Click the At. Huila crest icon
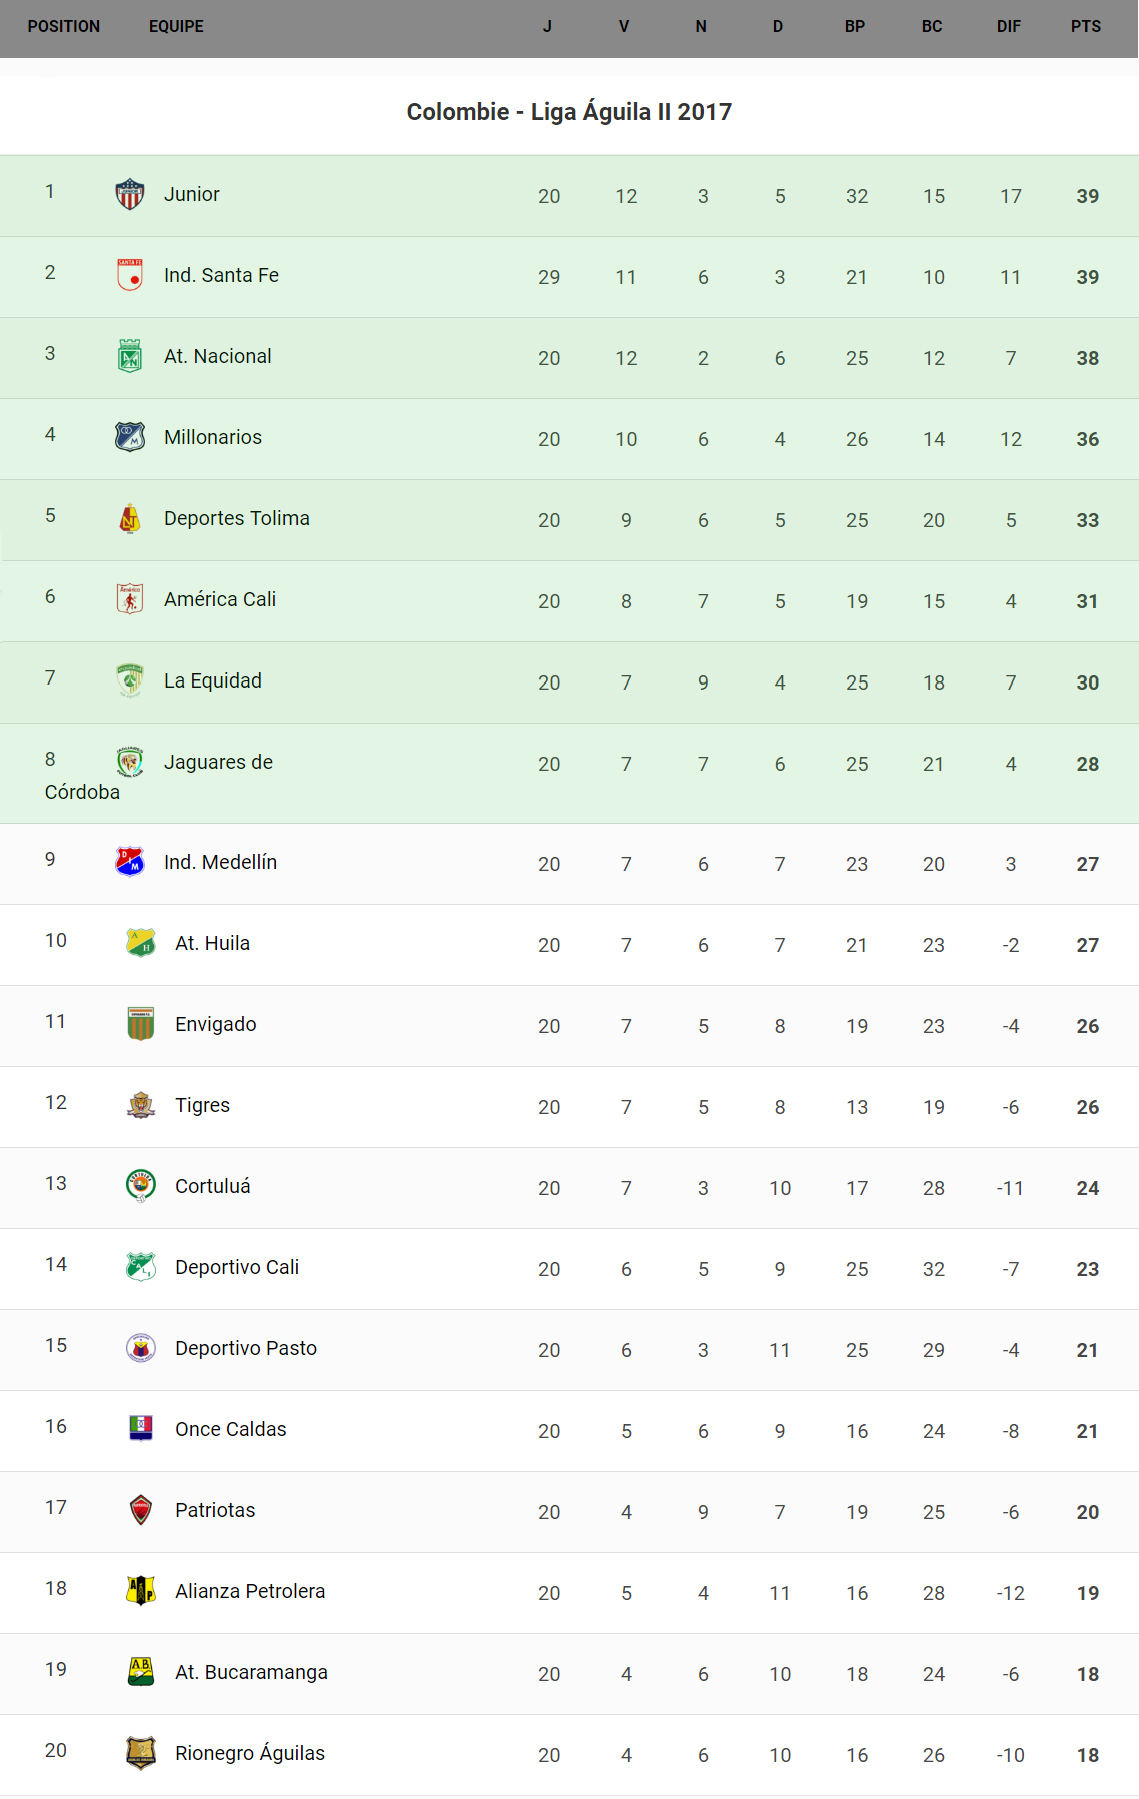 click(x=141, y=943)
